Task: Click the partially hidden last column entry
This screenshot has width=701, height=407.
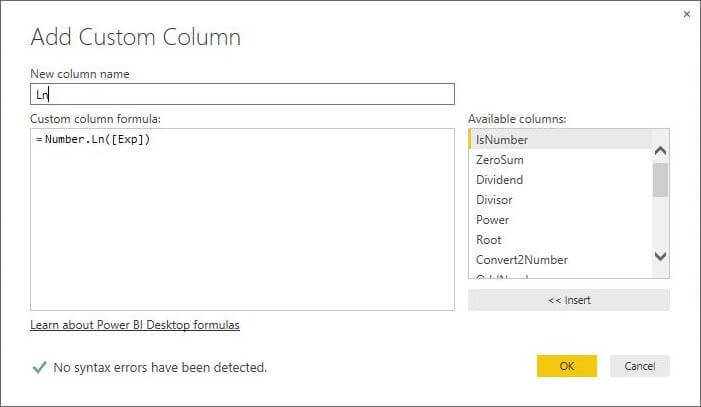Action: pos(505,277)
